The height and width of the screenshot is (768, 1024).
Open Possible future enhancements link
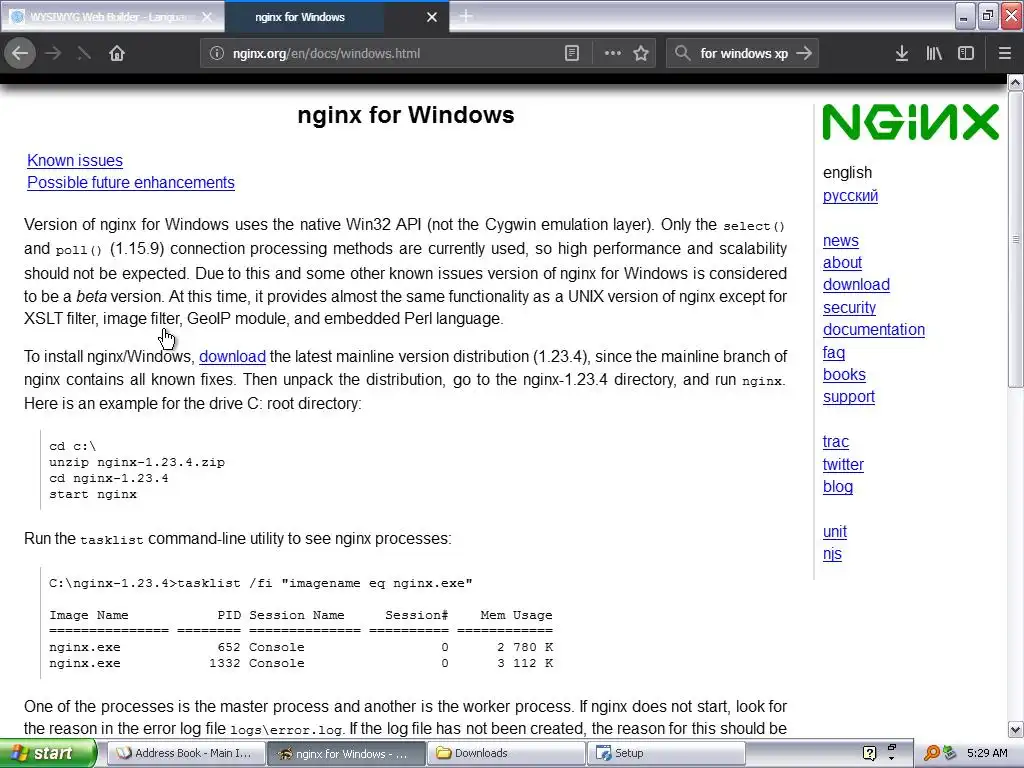click(131, 183)
